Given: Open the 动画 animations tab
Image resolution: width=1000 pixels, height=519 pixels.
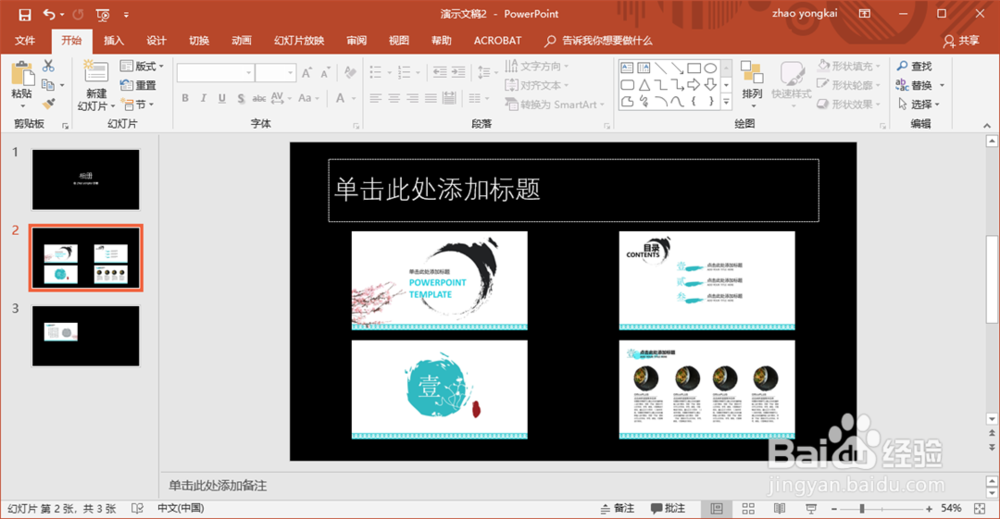Looking at the screenshot, I should click(x=241, y=41).
